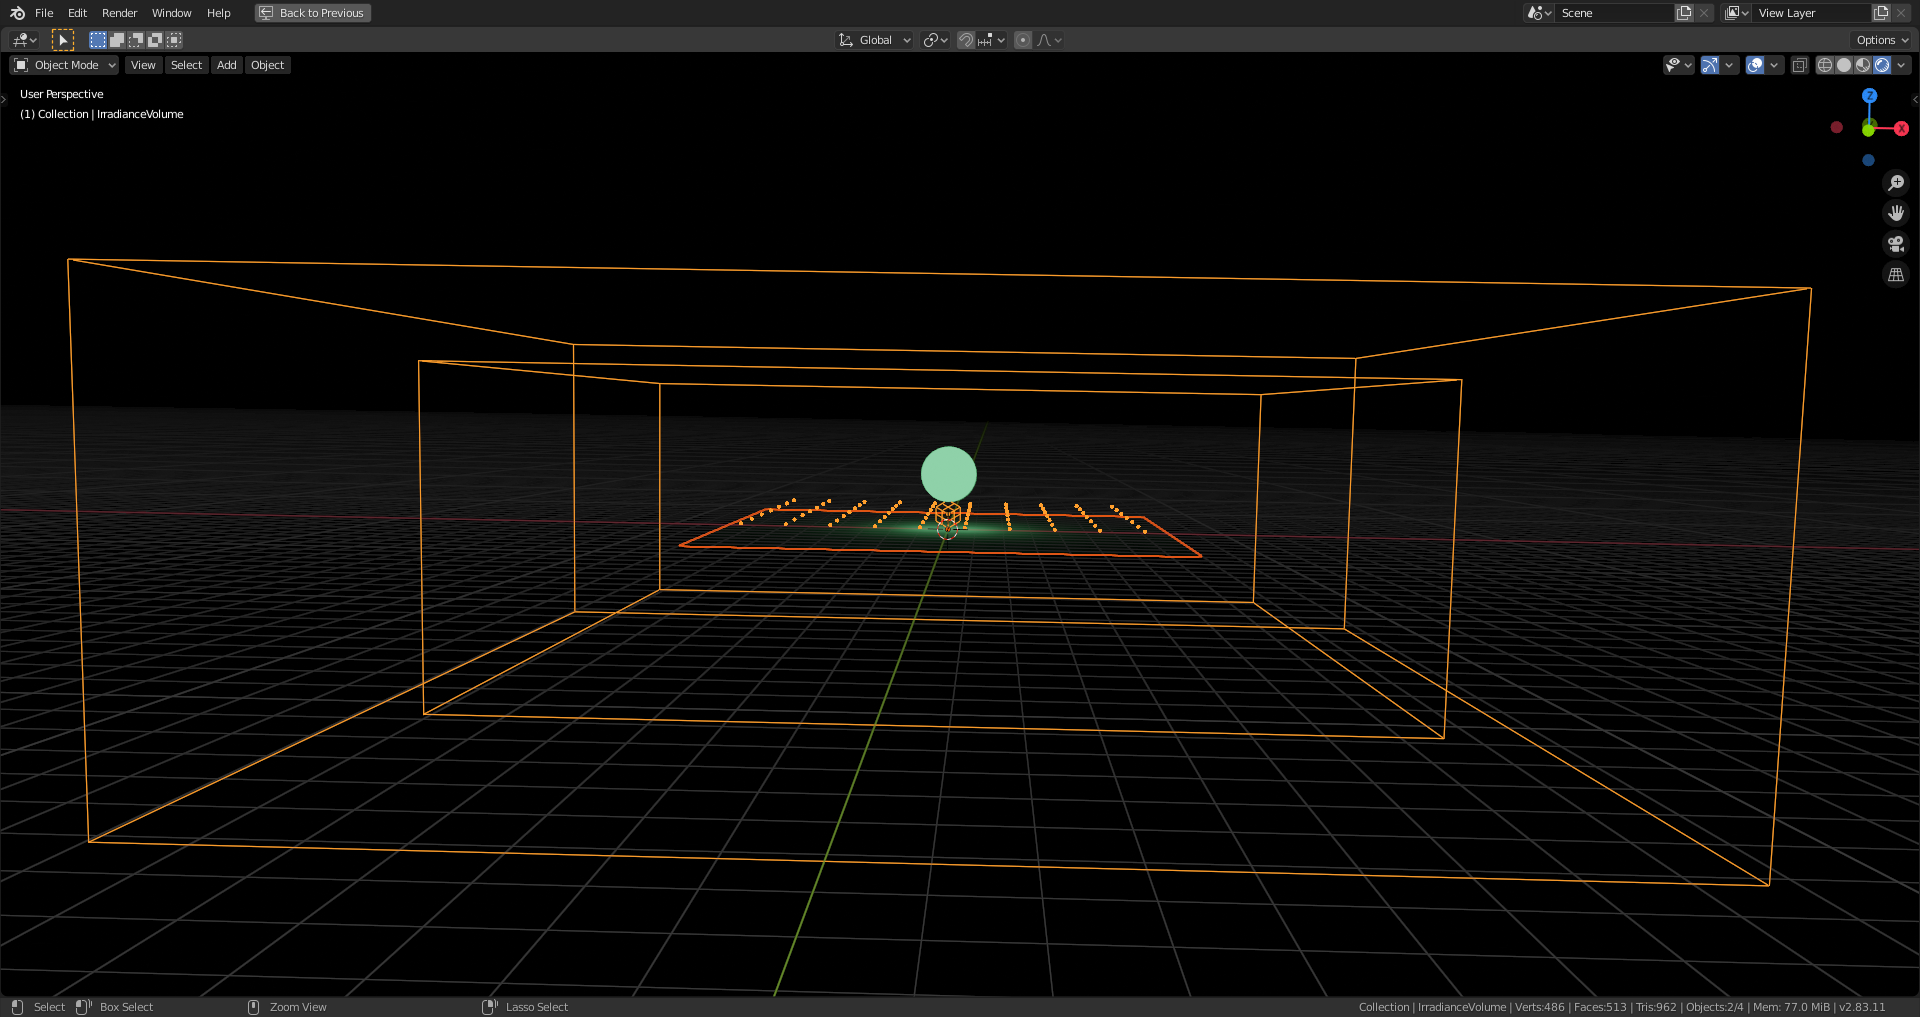Toggle snapping with the magnet icon
This screenshot has width=1920, height=1017.
[964, 39]
